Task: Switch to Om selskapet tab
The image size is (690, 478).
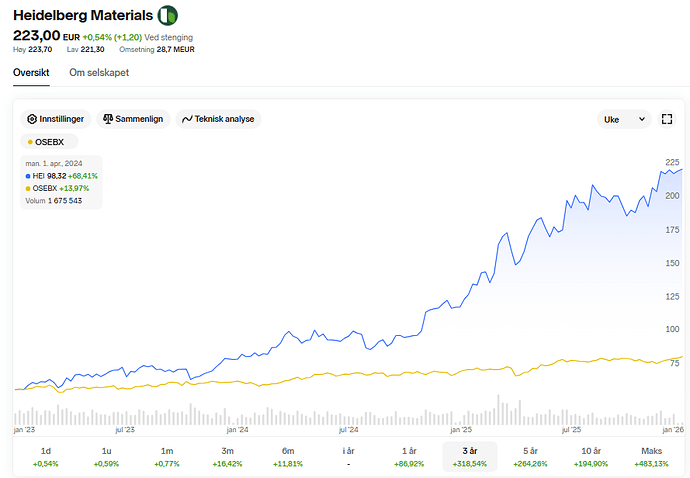Action: (99, 73)
